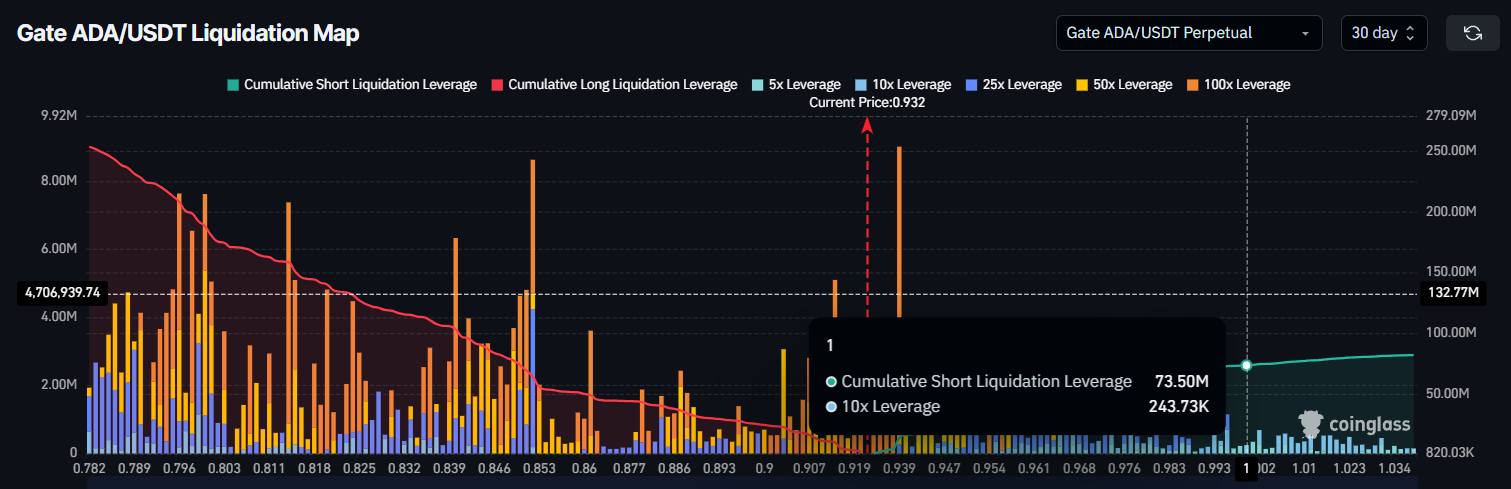Viewport: 1511px width, 489px height.
Task: Toggle the 100x Leverage legend series
Action: [1238, 85]
